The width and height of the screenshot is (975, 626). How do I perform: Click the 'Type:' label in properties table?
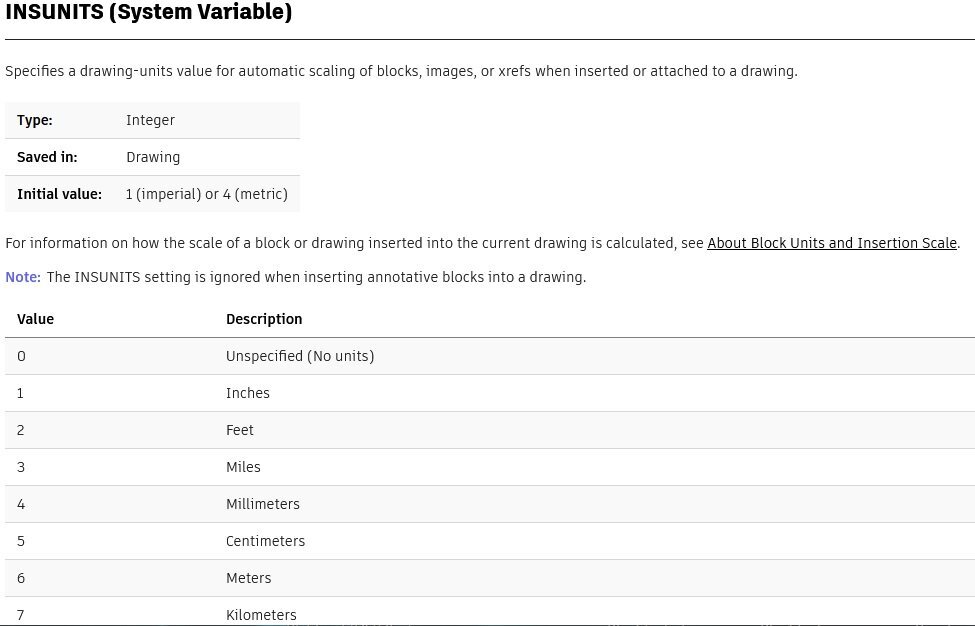click(35, 120)
